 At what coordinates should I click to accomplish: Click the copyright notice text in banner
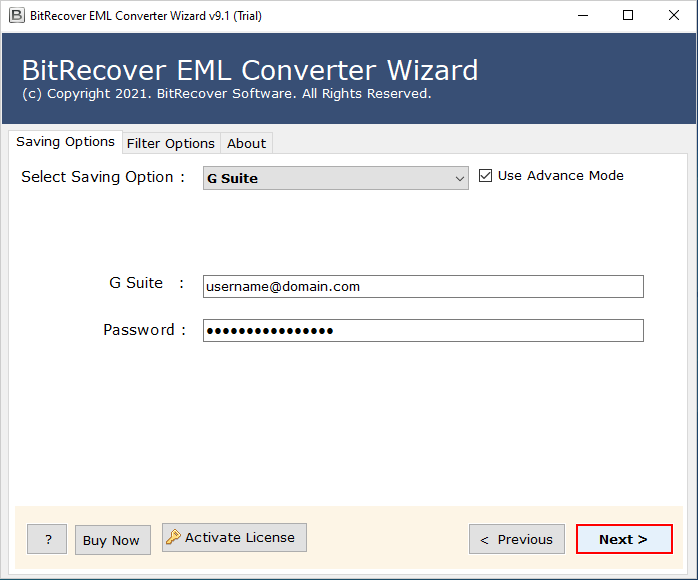(x=226, y=94)
